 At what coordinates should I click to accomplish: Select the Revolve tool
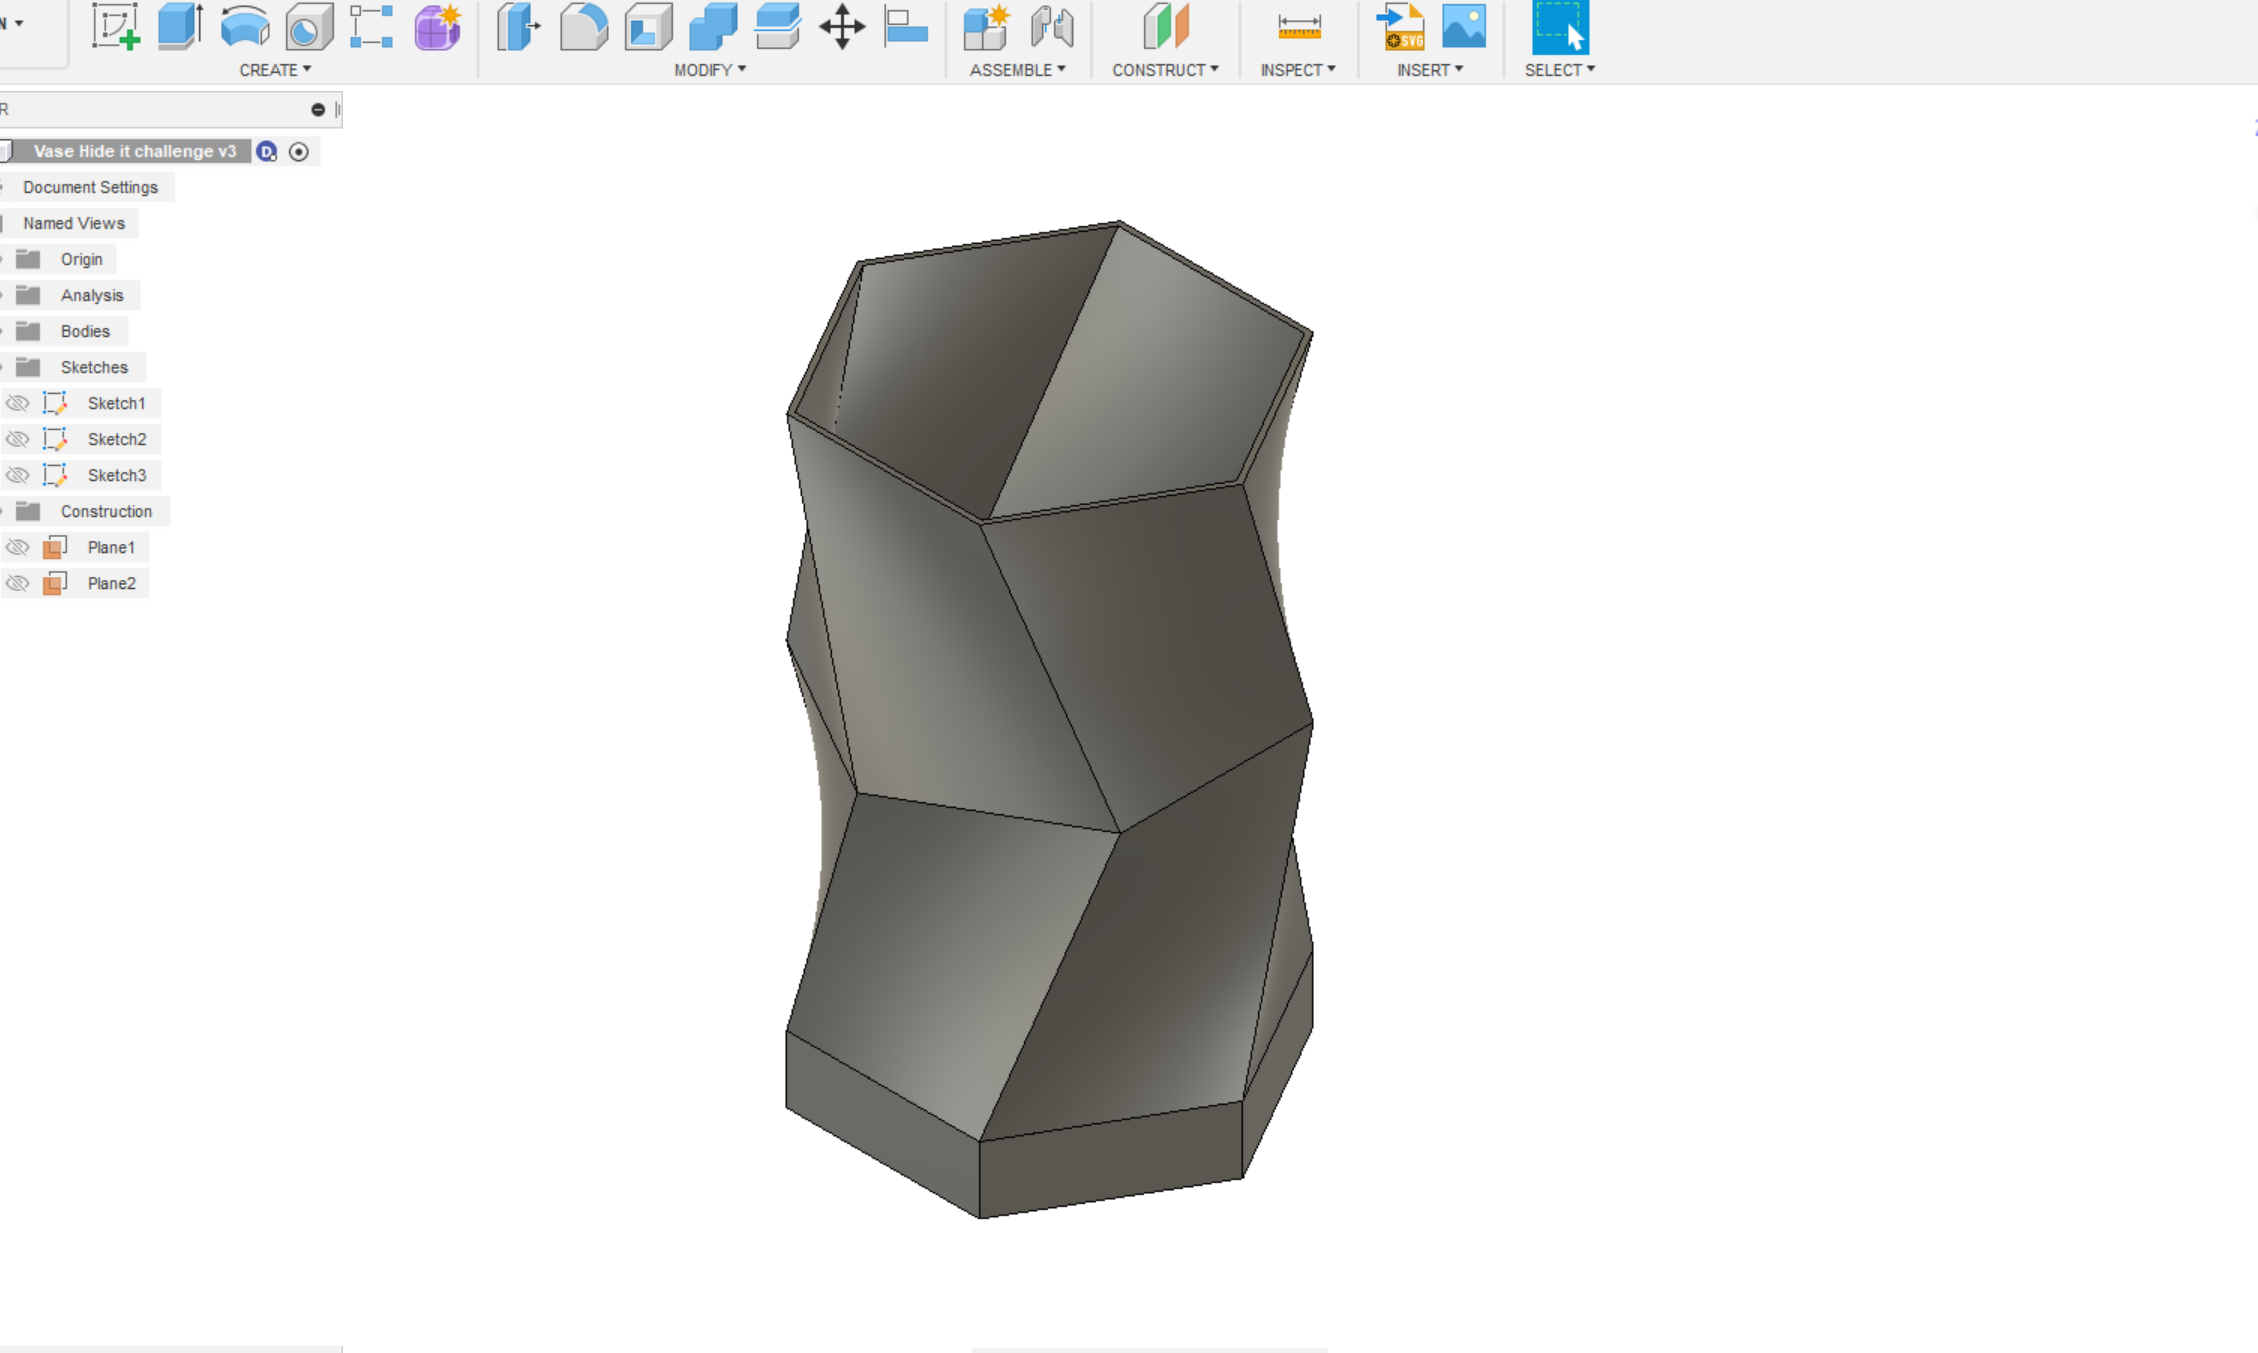pyautogui.click(x=245, y=27)
